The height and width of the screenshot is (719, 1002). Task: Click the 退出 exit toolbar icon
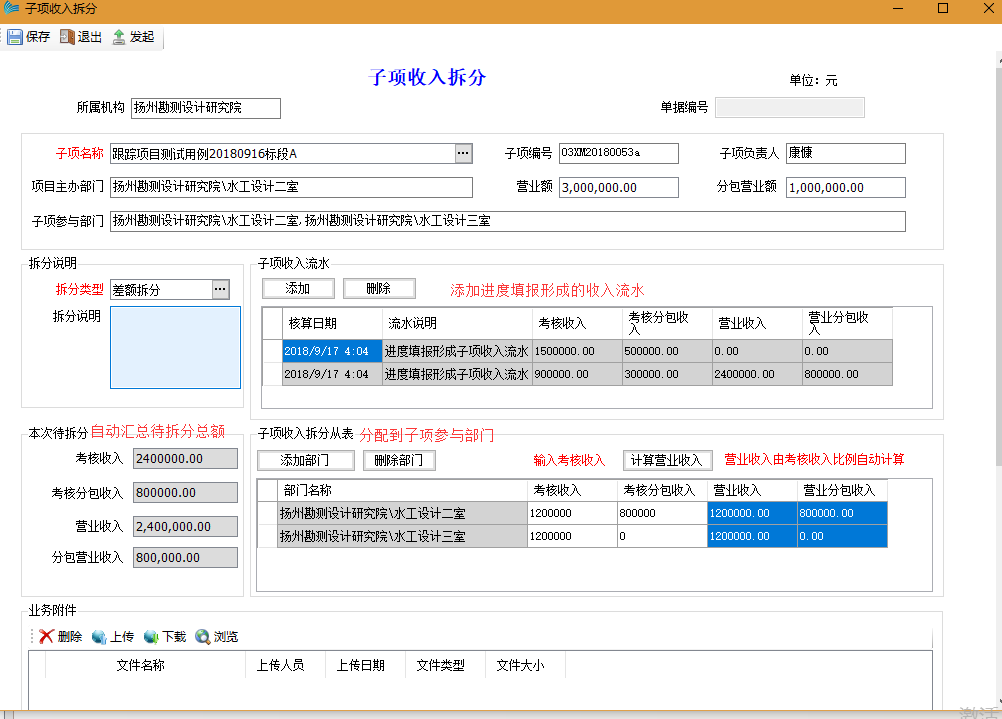click(67, 37)
